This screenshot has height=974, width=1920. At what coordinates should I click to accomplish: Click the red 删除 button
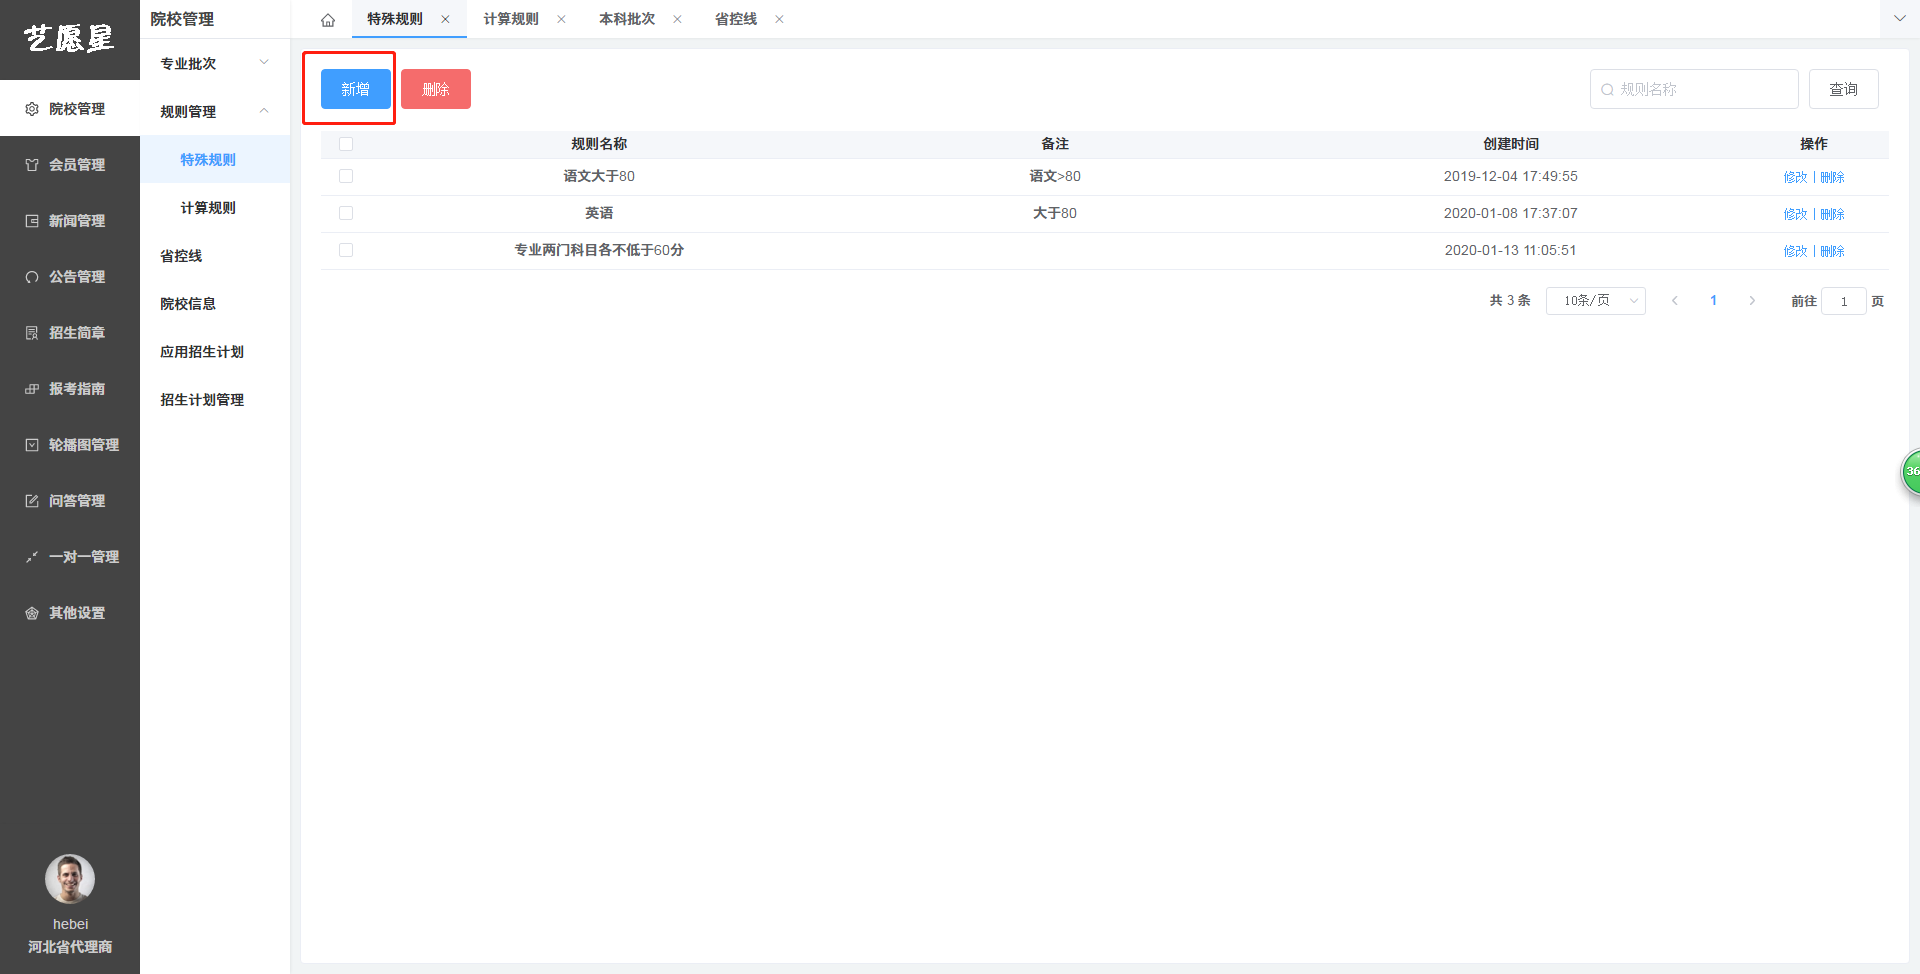436,89
